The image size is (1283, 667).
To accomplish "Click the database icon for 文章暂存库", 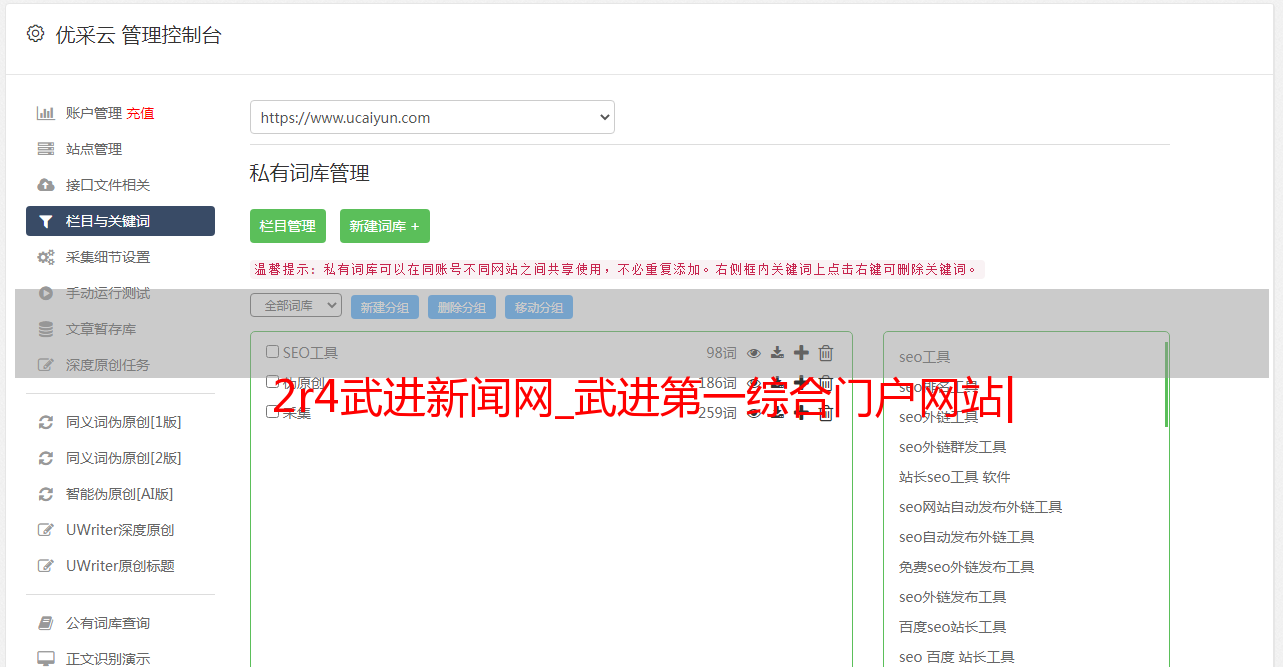I will 45,329.
